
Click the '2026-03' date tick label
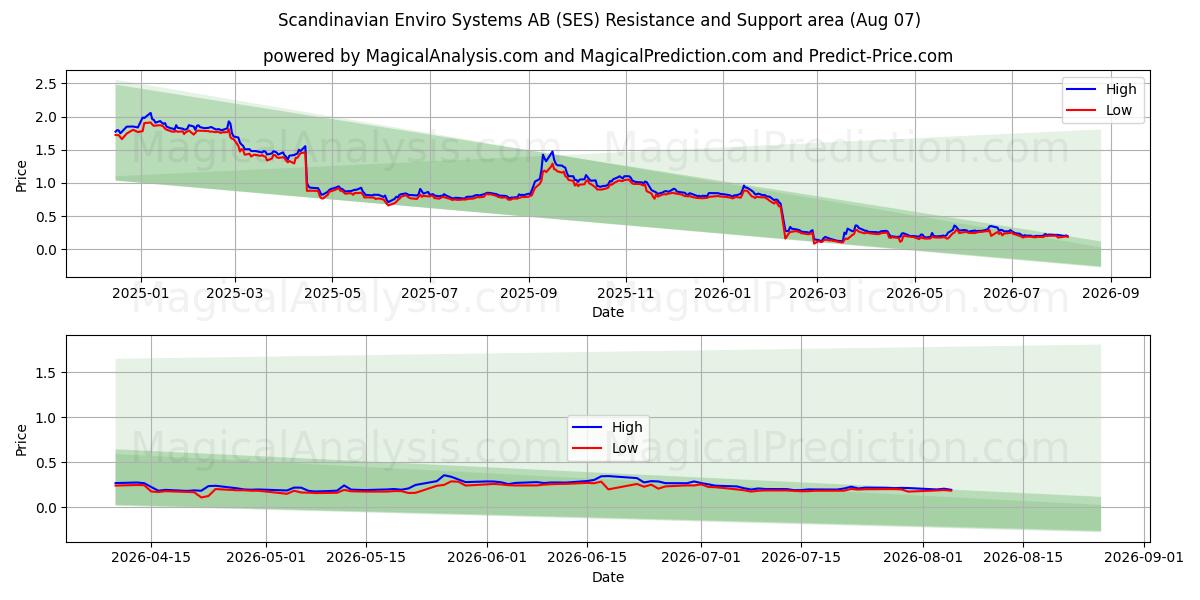point(817,293)
